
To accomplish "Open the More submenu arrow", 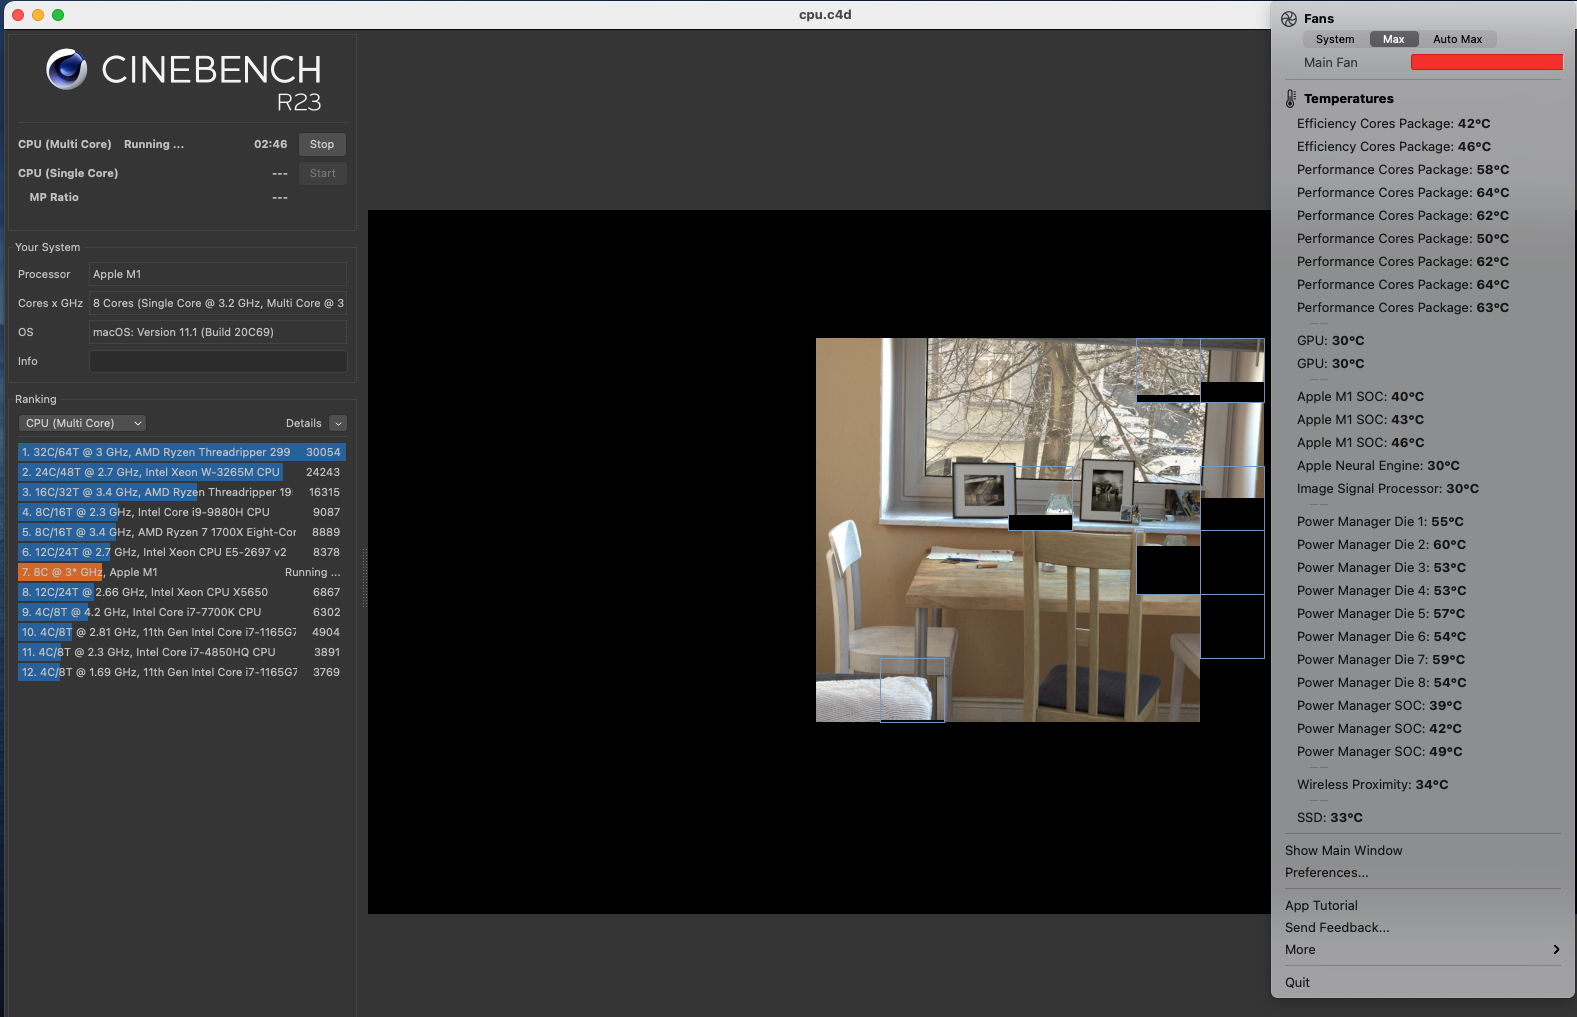I will coord(1556,950).
